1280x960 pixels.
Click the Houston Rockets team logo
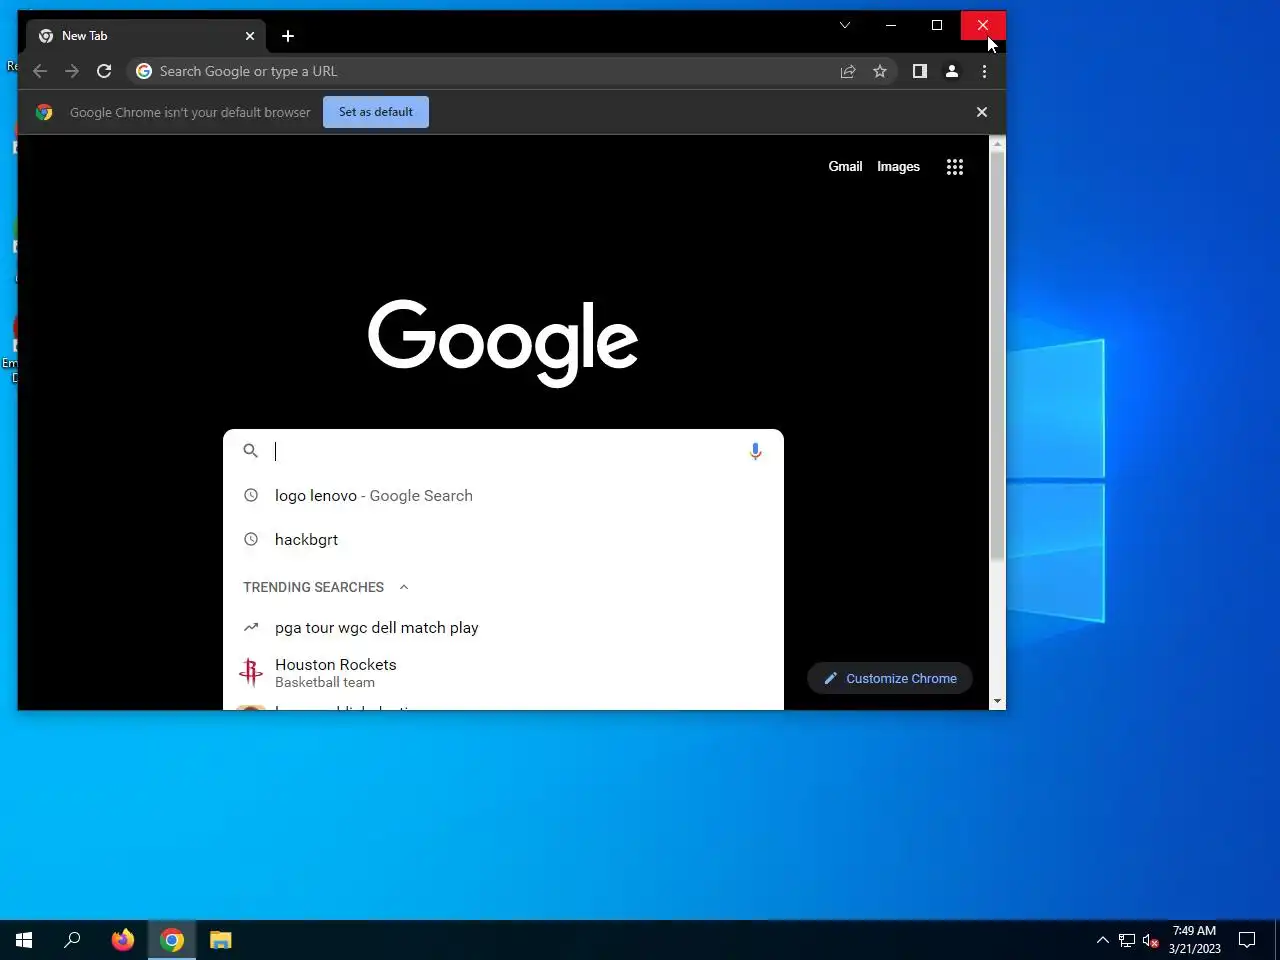click(251, 673)
